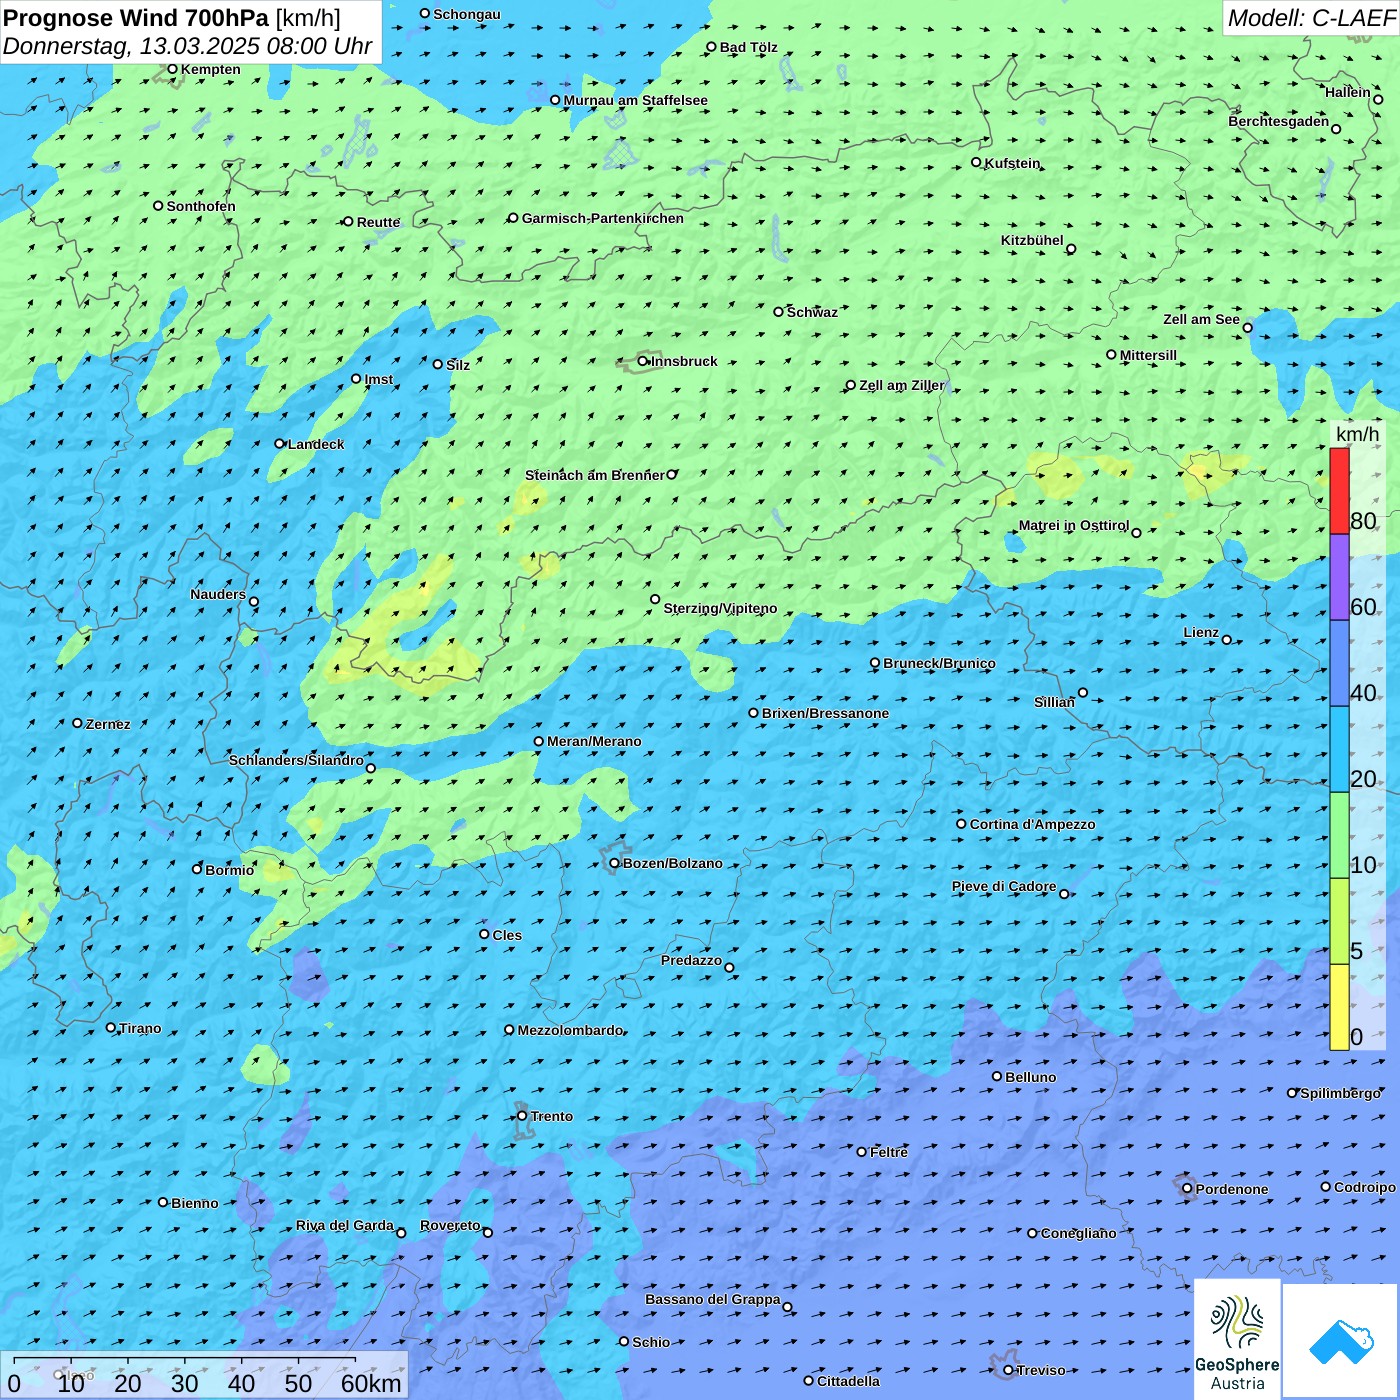Click the Zernez label
This screenshot has height=1400, width=1400.
click(108, 724)
